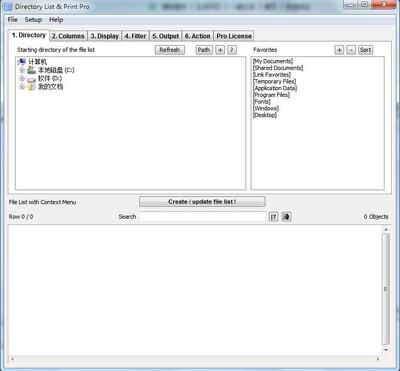Open the Setup menu

[33, 20]
